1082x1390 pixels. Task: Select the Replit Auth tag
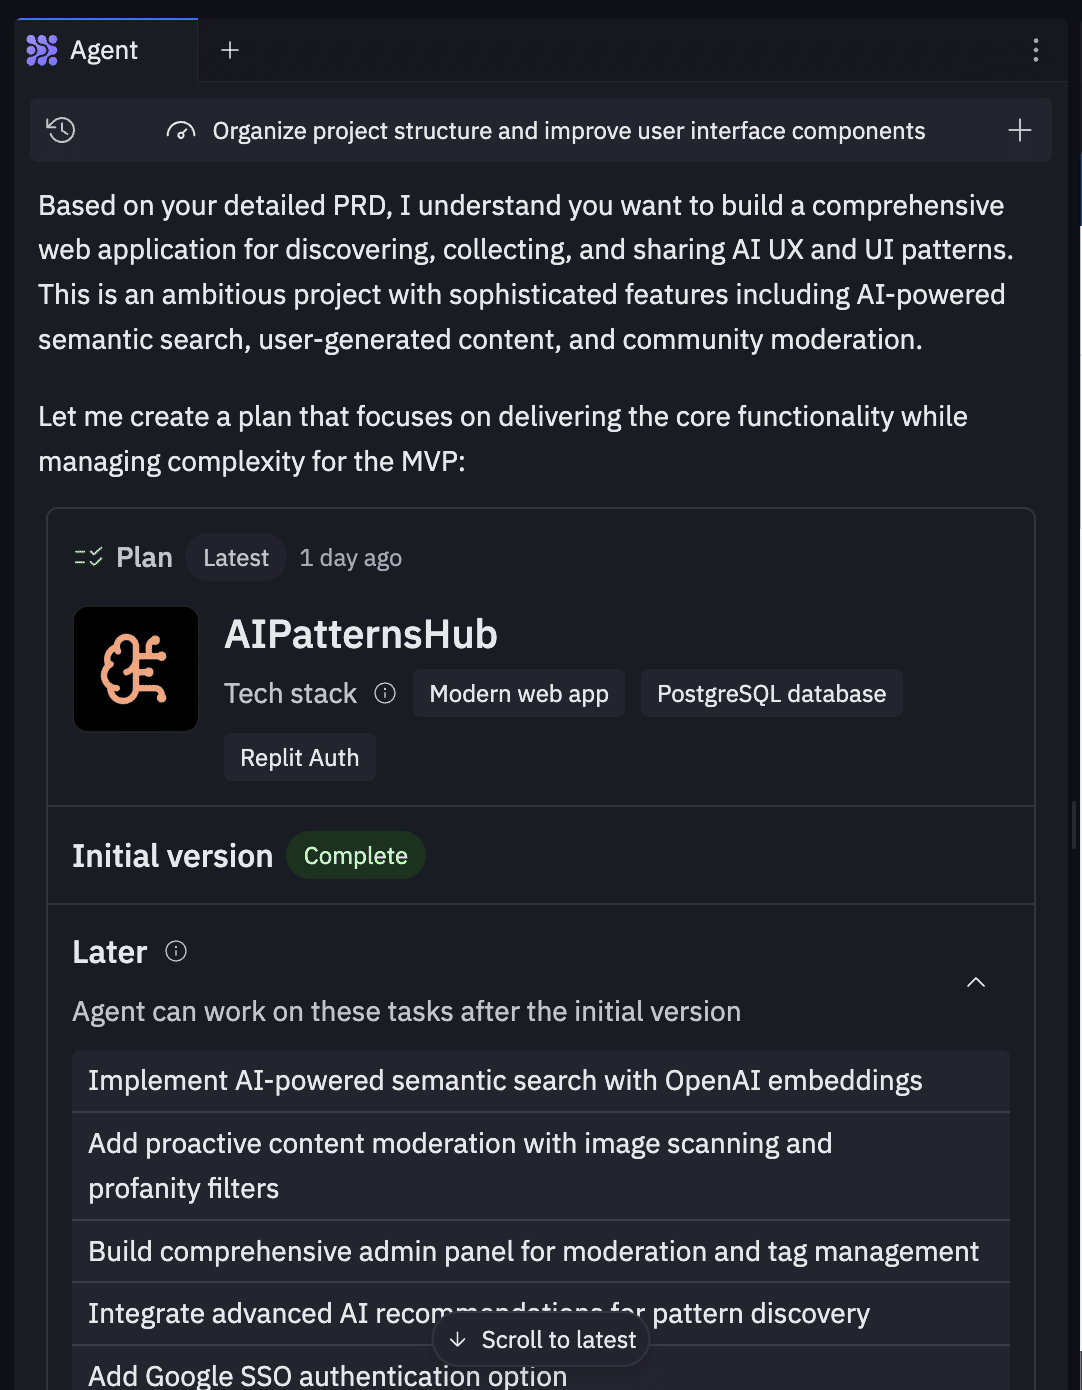[299, 758]
